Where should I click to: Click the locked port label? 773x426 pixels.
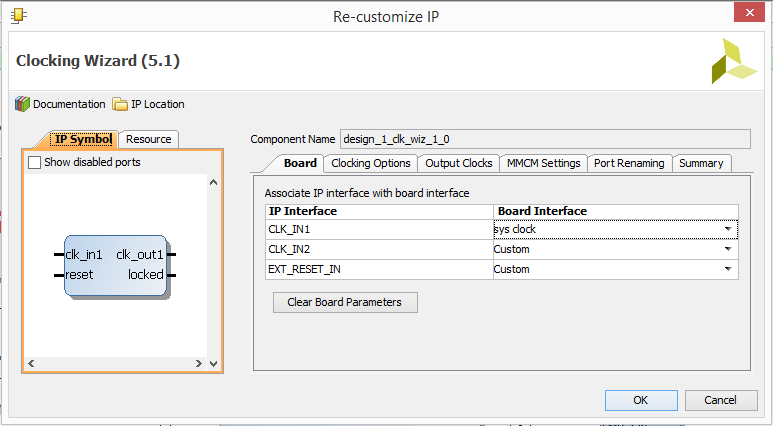pos(145,275)
